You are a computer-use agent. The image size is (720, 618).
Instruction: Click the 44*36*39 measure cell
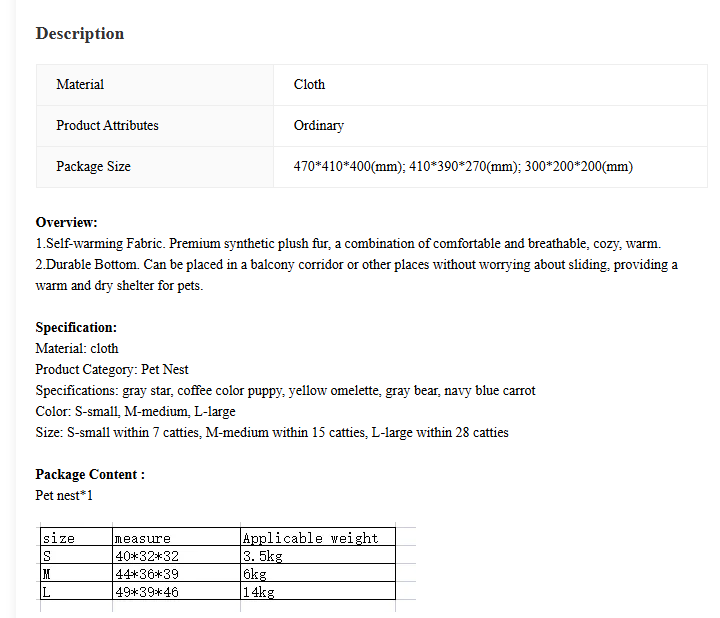pos(176,573)
